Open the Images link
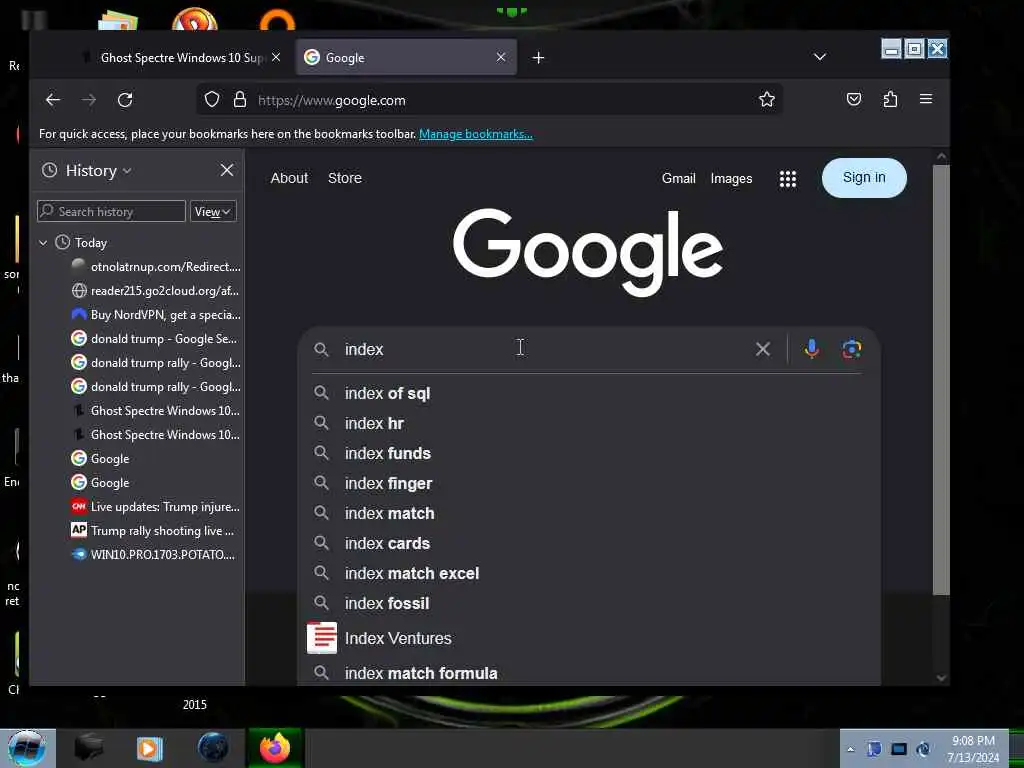Viewport: 1024px width, 768px height. coord(731,178)
